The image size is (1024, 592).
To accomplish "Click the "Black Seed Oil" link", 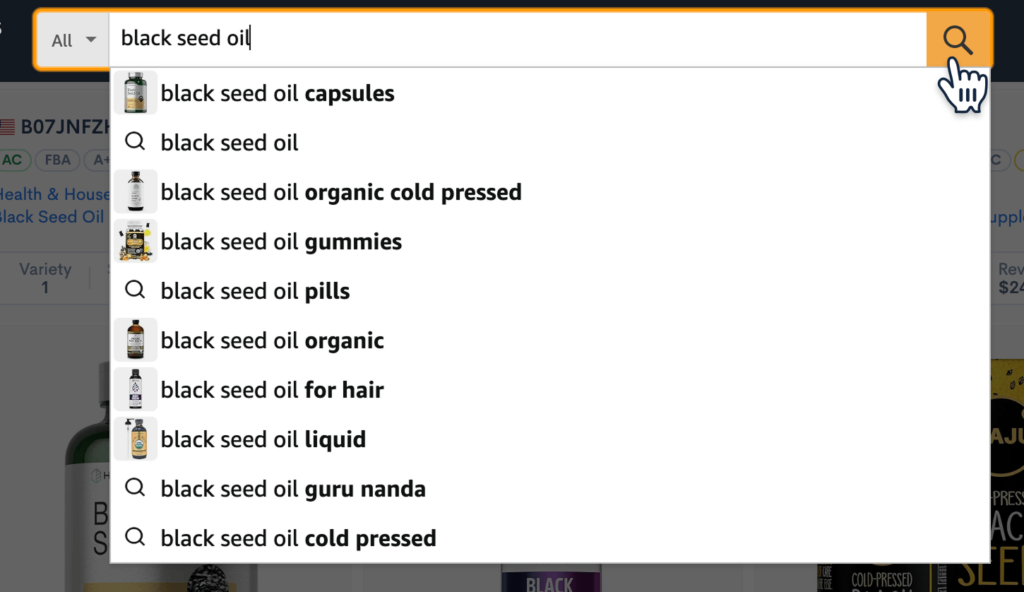I will pyautogui.click(x=50, y=217).
